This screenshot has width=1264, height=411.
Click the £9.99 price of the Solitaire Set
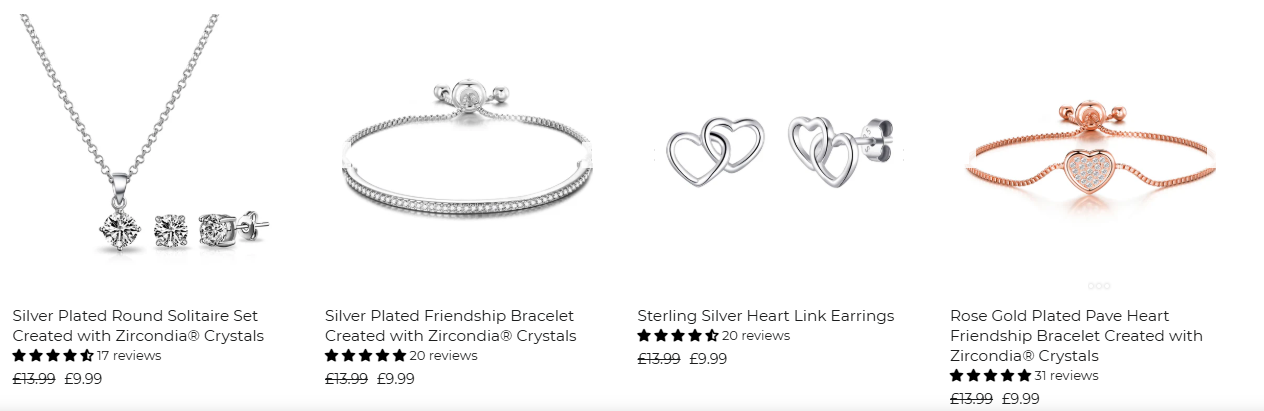coord(83,379)
